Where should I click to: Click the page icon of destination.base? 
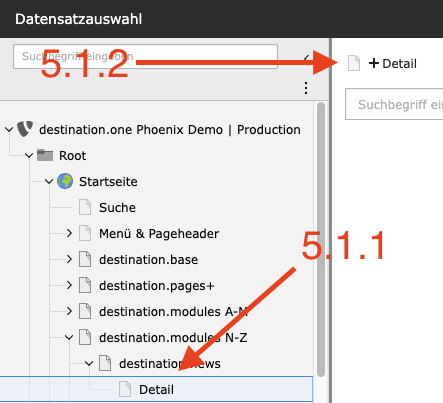85,259
